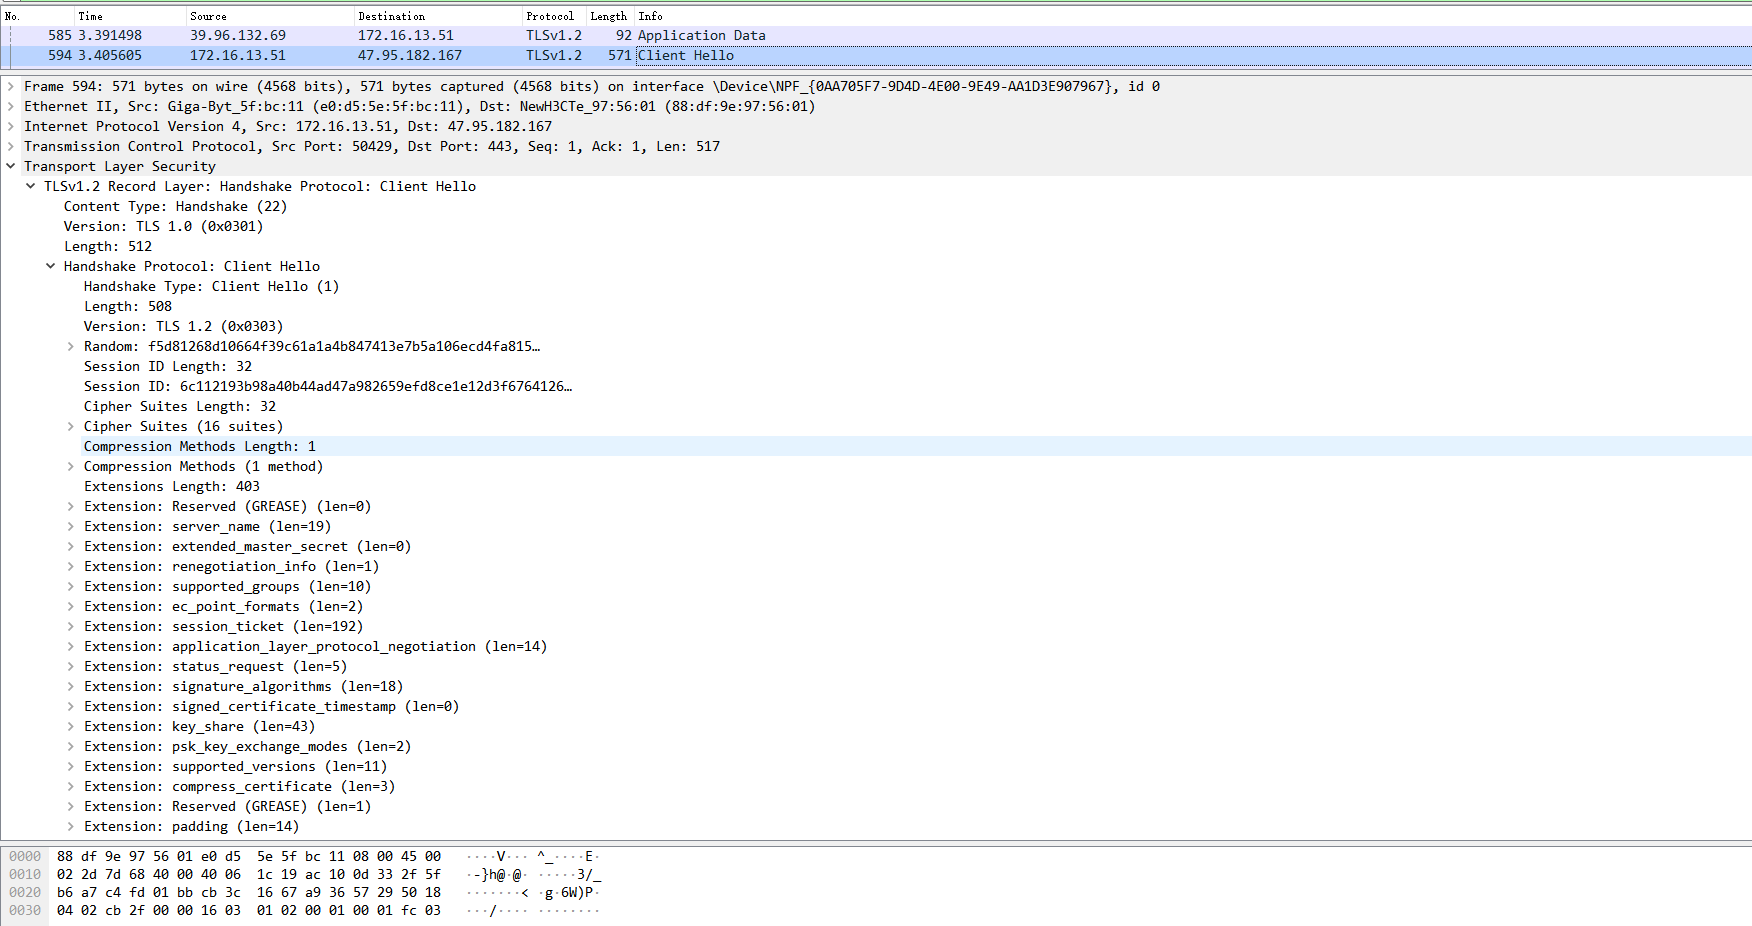Expand the Transmission Control Protocol section

(11, 147)
